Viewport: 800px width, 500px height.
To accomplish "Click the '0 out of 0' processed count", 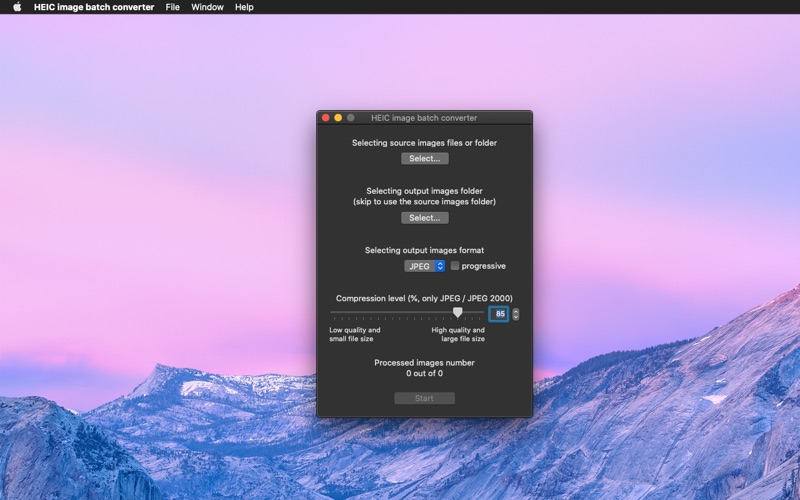I will [x=424, y=373].
